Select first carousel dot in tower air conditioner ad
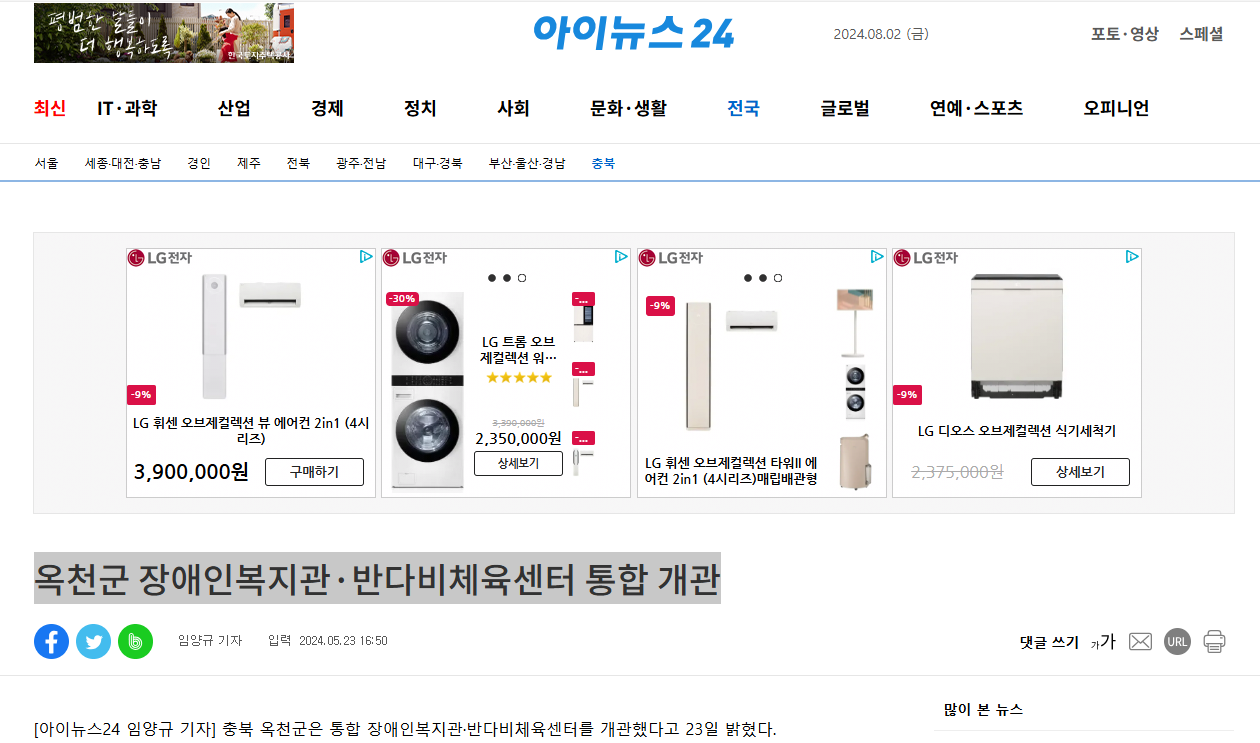Screen dimensions: 1260x743 748,278
